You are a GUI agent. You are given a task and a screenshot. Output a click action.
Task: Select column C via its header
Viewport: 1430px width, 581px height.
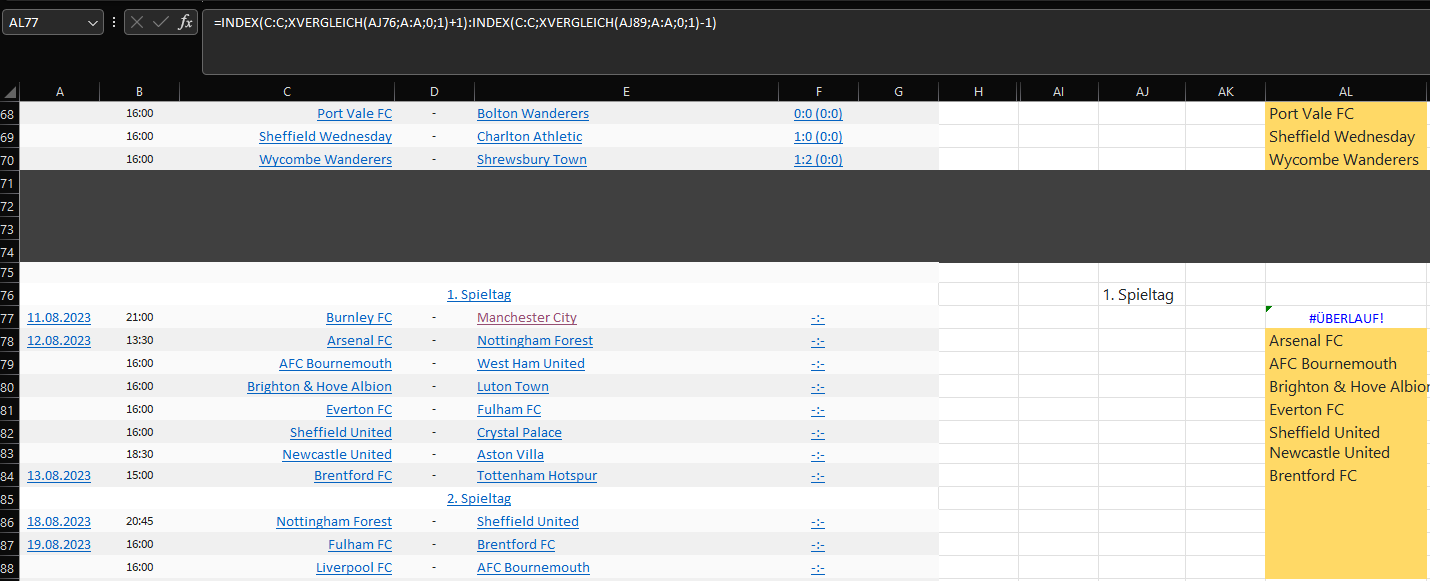pyautogui.click(x=287, y=92)
